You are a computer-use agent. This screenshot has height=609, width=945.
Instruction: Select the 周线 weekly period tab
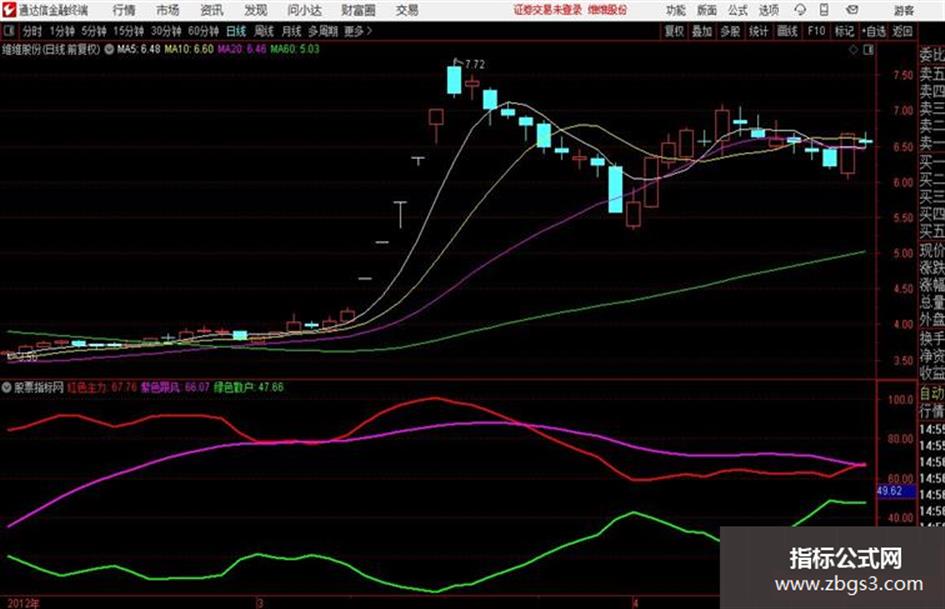point(264,31)
